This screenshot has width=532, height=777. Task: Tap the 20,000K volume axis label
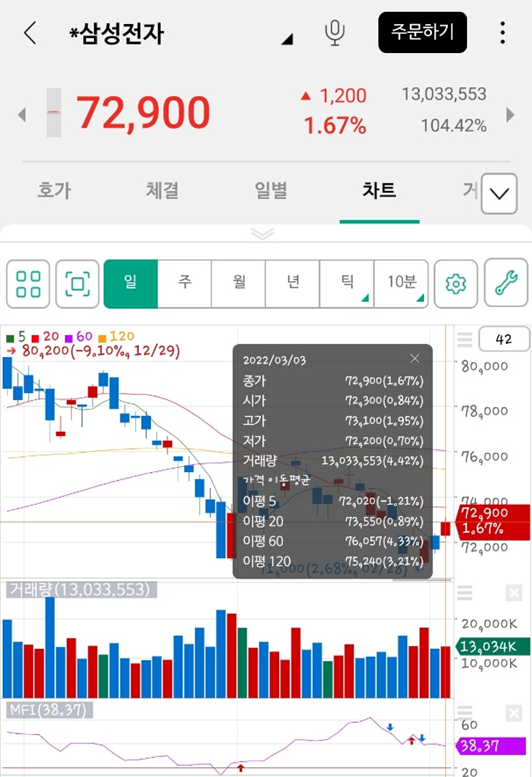point(489,623)
